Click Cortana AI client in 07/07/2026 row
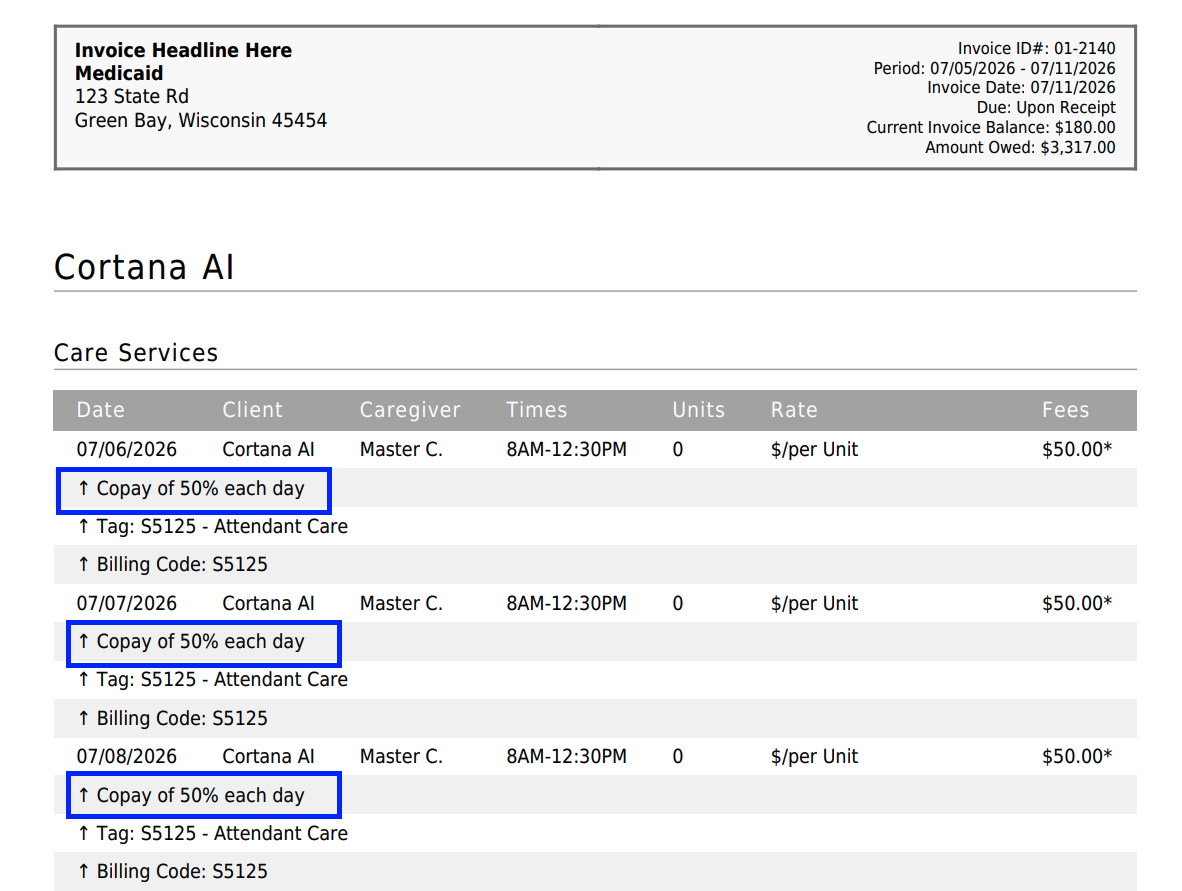The image size is (1182, 891). point(268,603)
